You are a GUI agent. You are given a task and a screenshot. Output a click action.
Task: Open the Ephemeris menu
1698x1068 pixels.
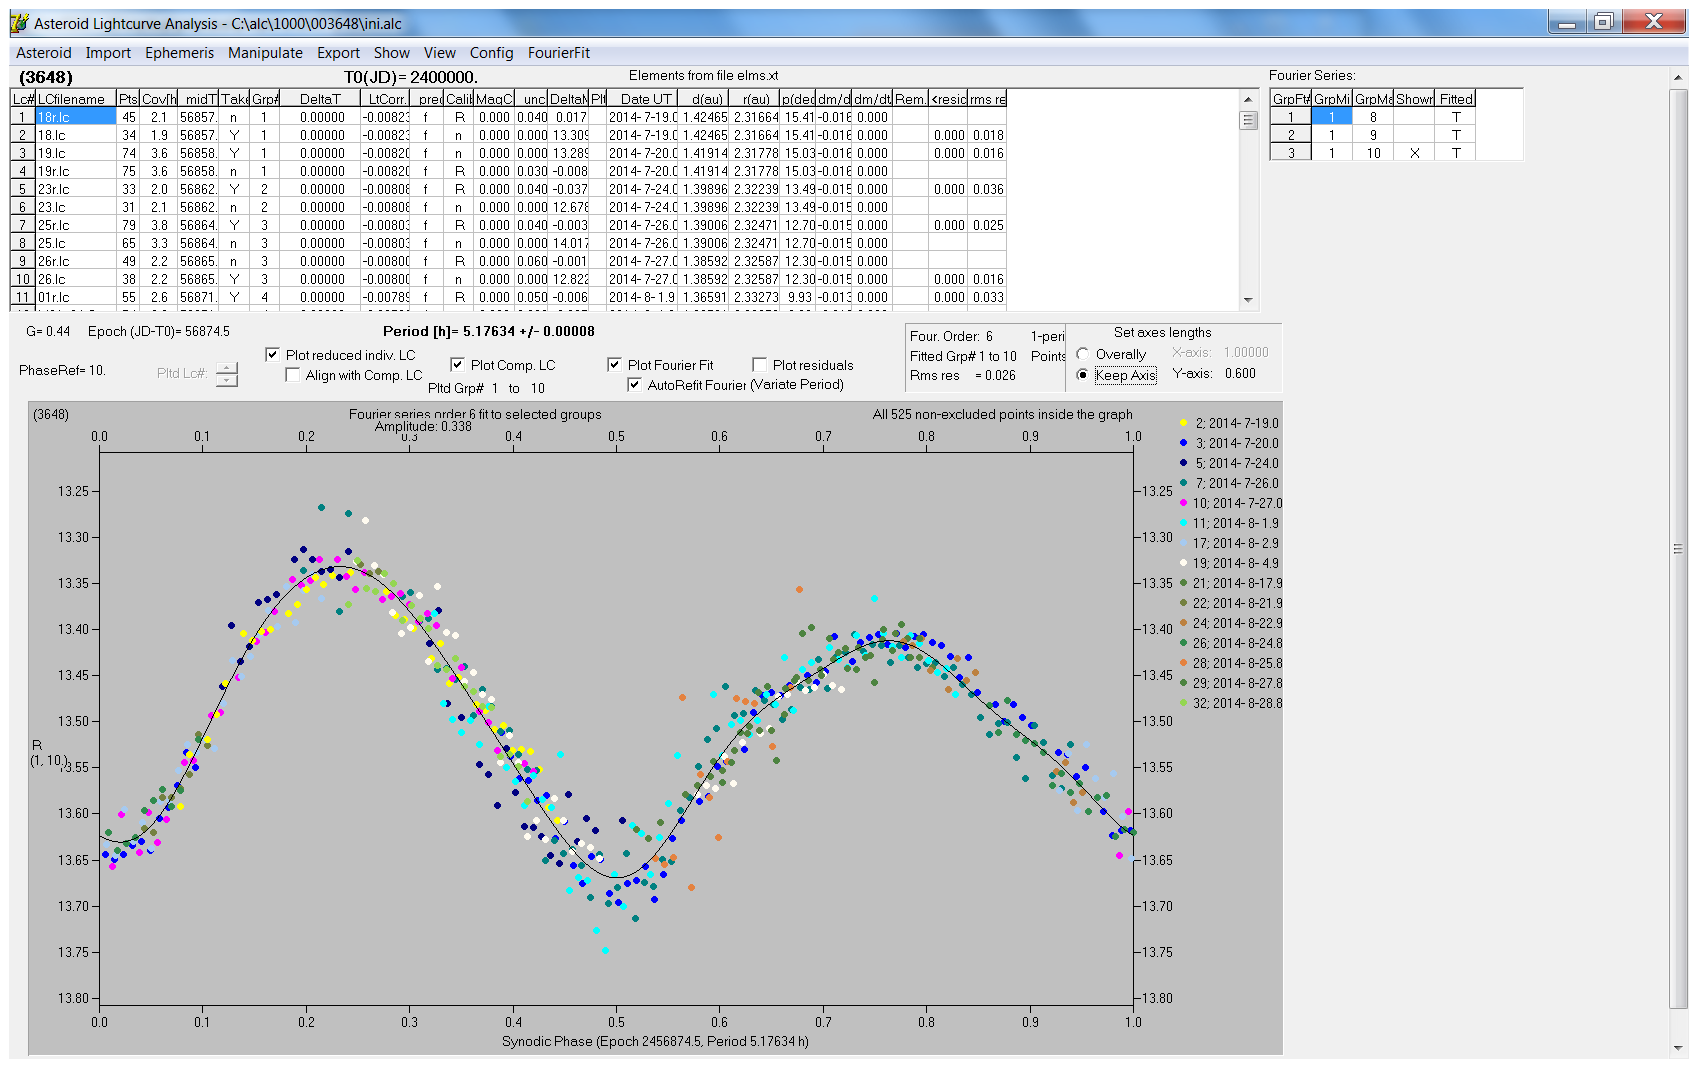pos(179,53)
